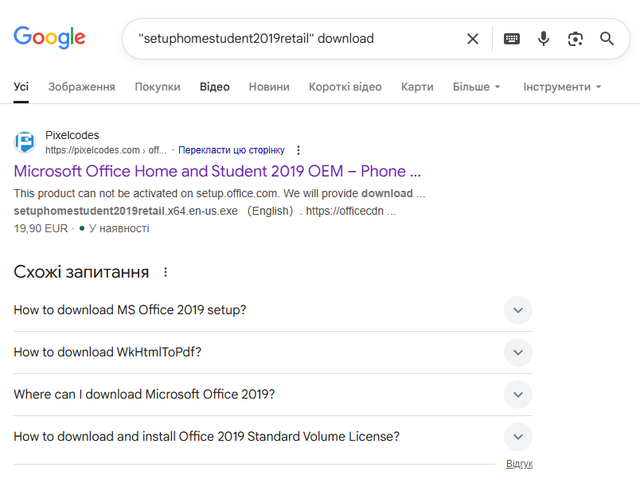Switch to the Зображення tab
Image resolution: width=640 pixels, height=478 pixels.
point(81,87)
